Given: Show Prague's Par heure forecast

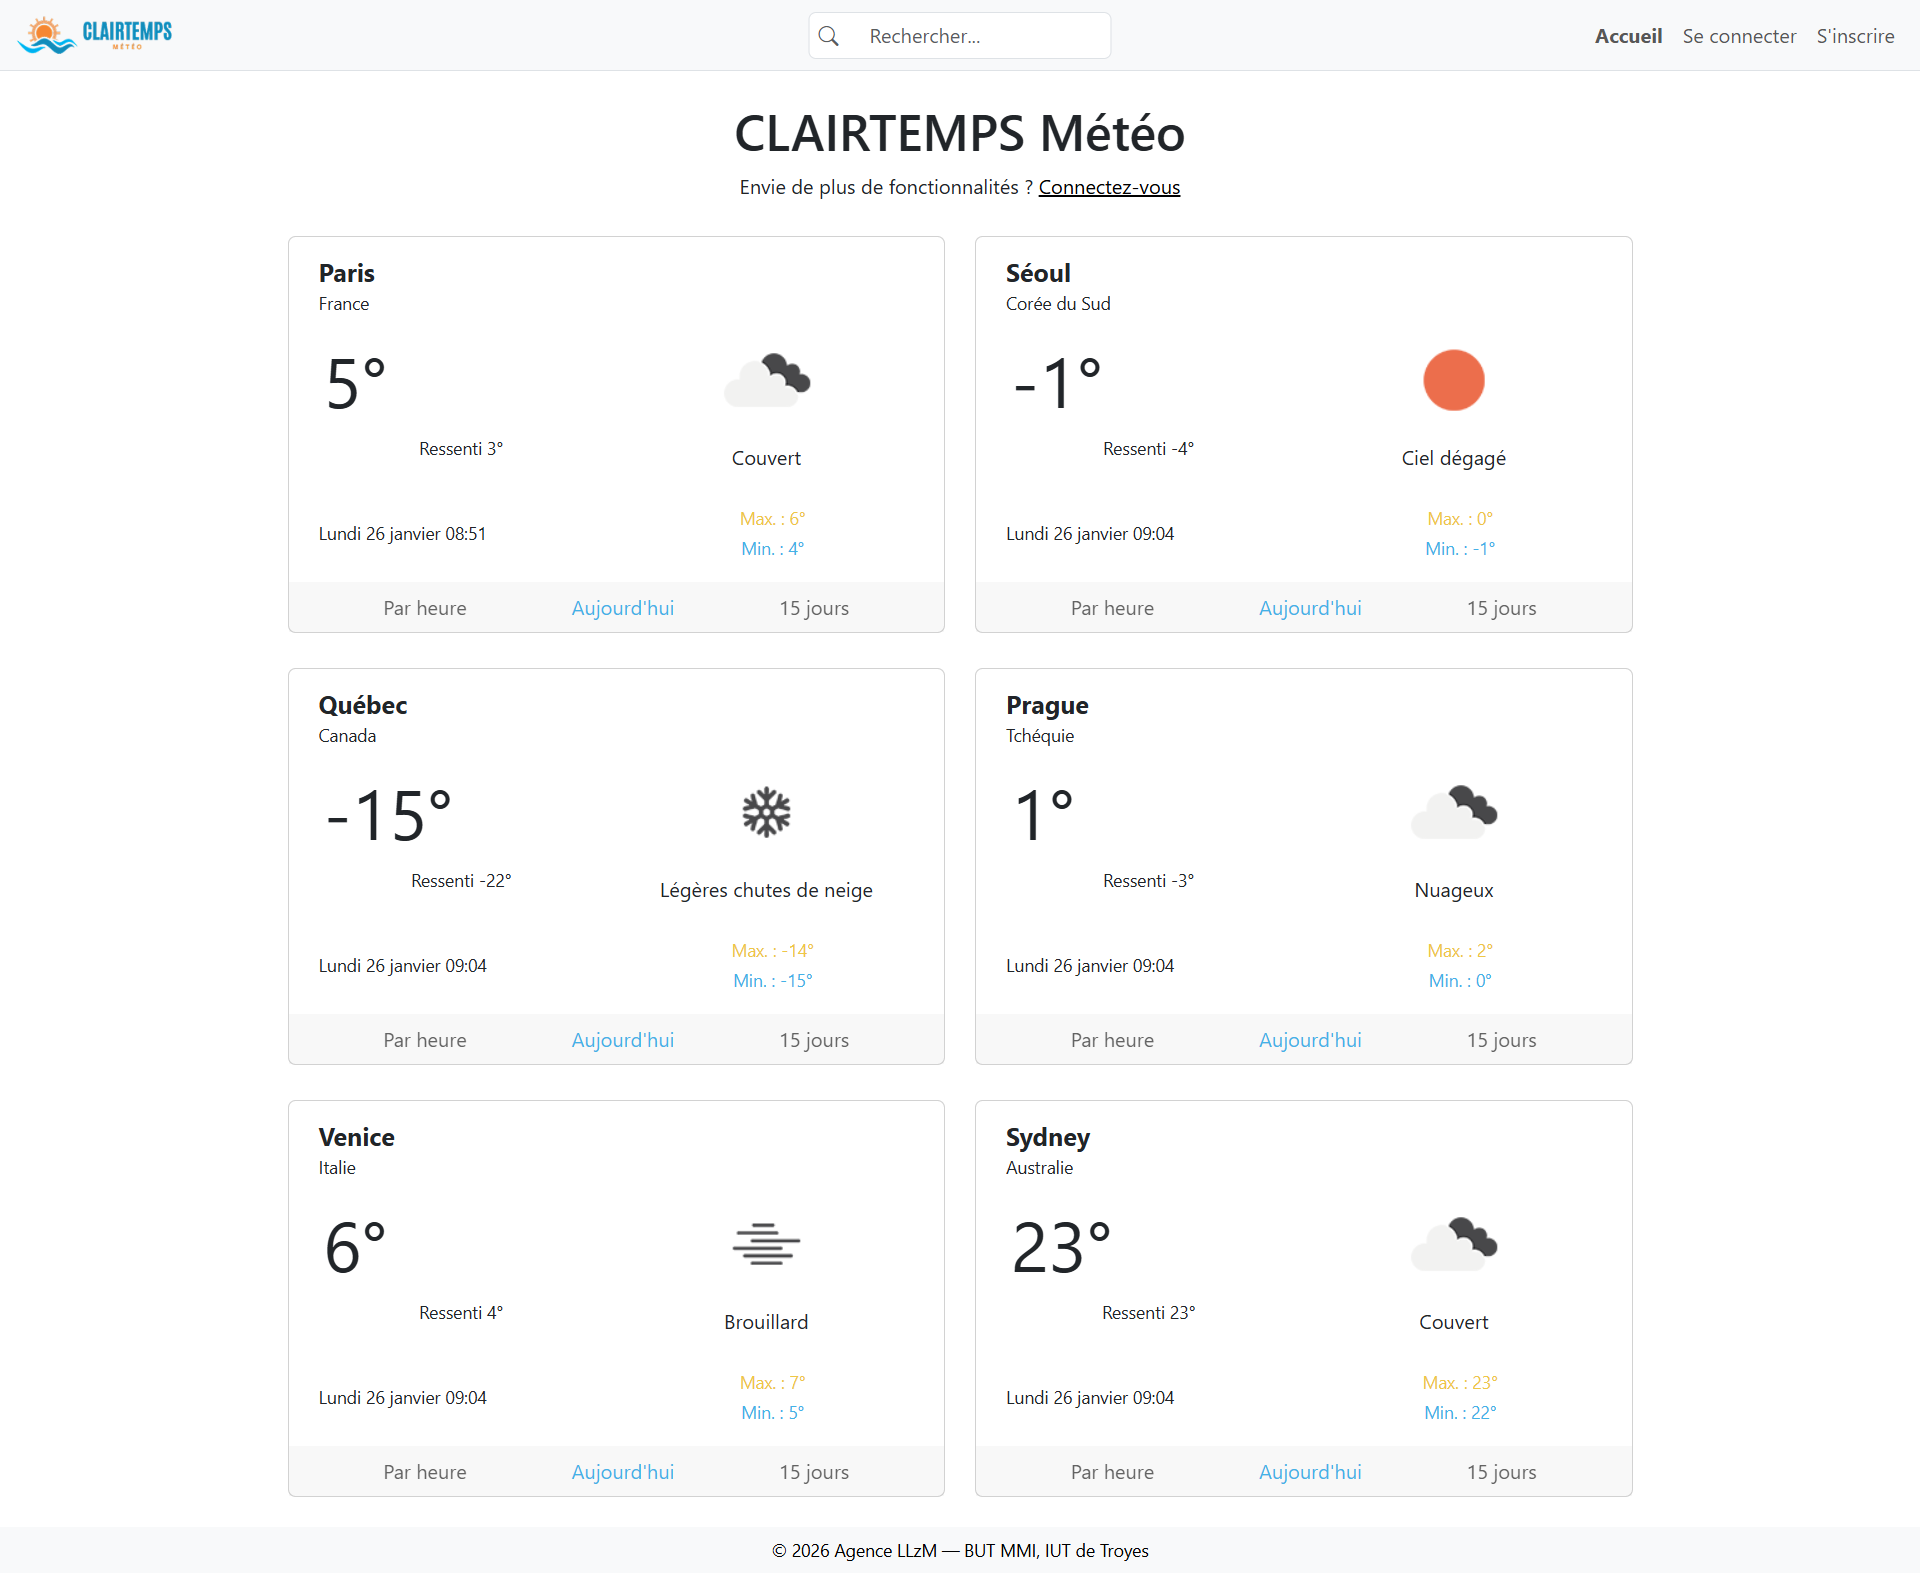Looking at the screenshot, I should (1112, 1040).
